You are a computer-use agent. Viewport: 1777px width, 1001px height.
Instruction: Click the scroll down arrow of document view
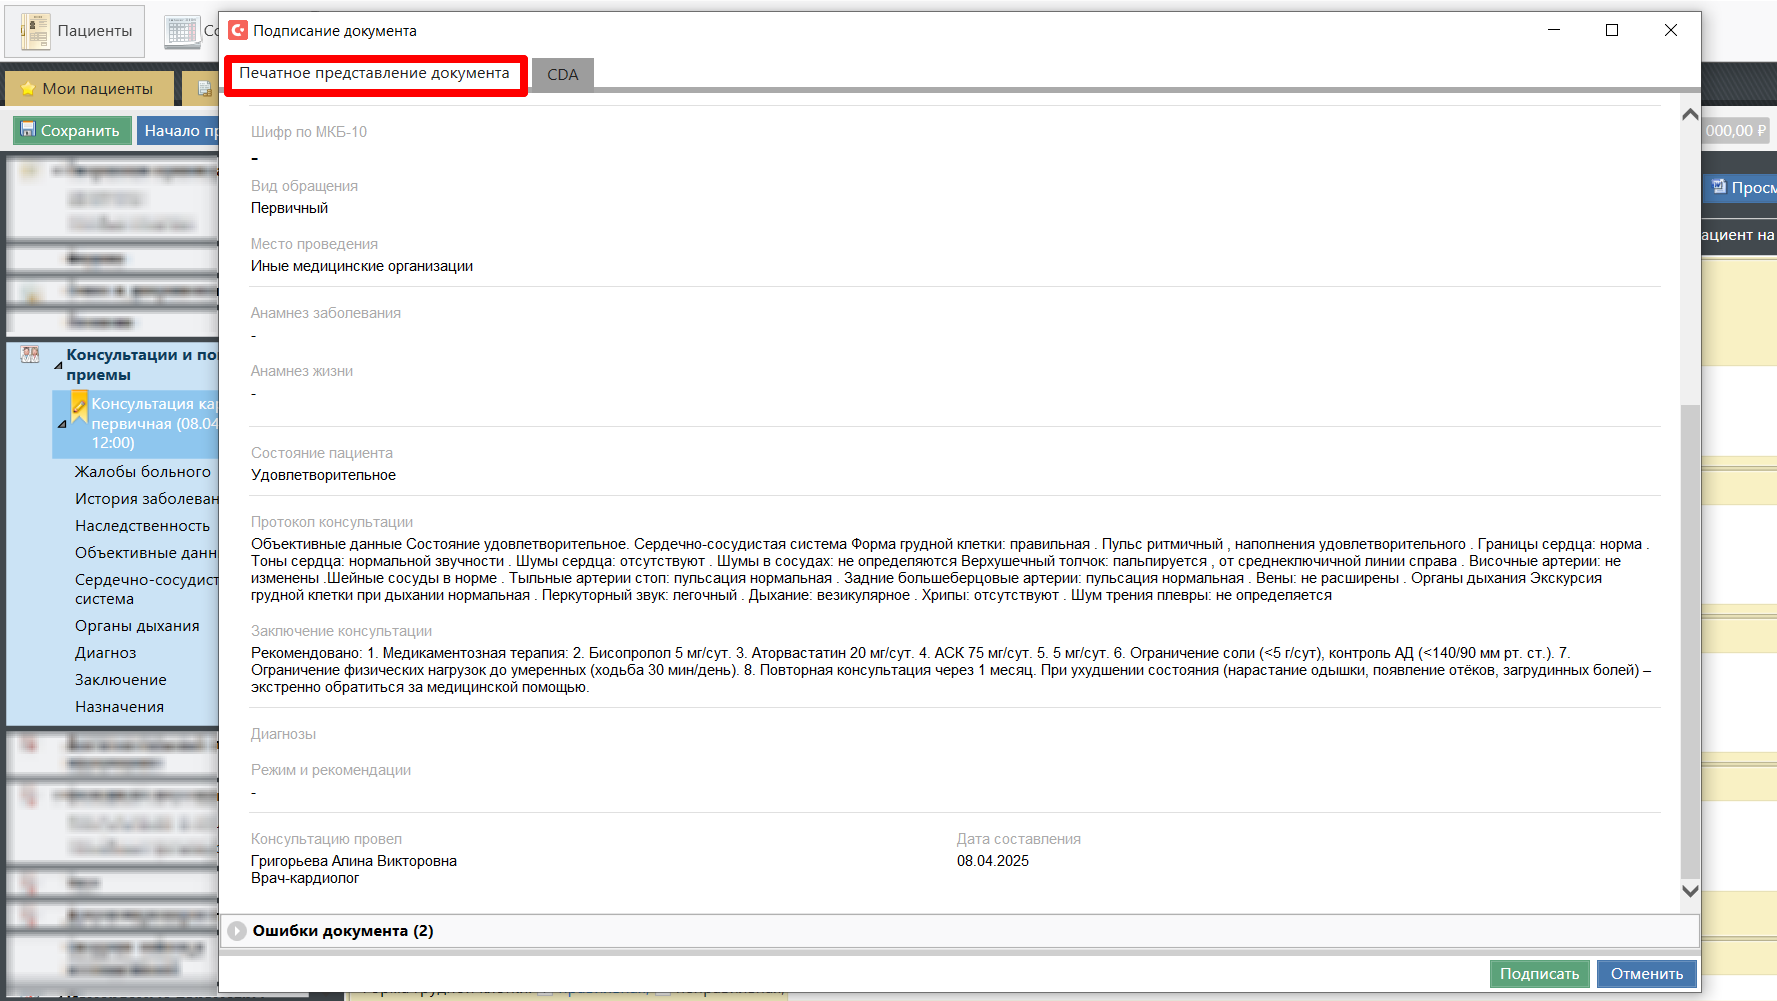(1690, 890)
